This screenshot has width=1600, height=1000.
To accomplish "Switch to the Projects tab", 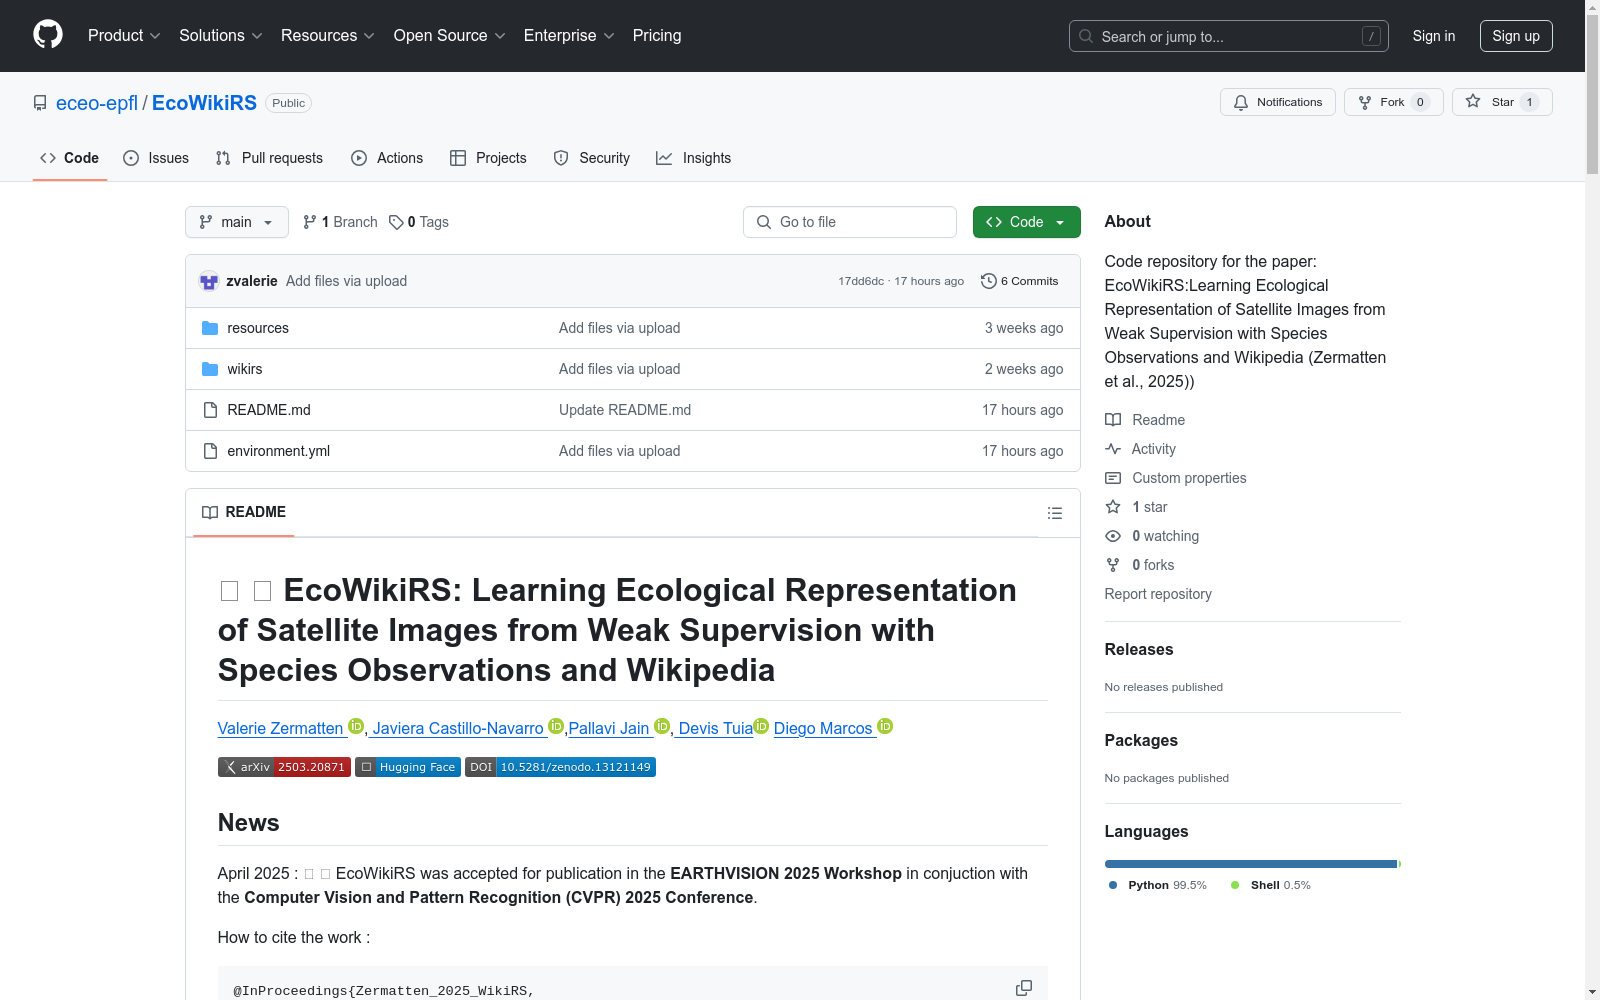I will click(488, 158).
